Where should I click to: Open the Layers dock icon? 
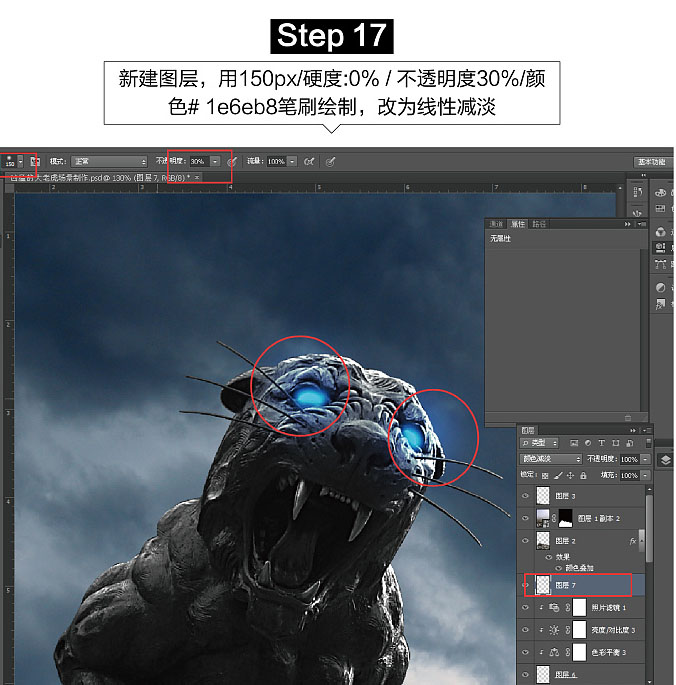tap(666, 460)
